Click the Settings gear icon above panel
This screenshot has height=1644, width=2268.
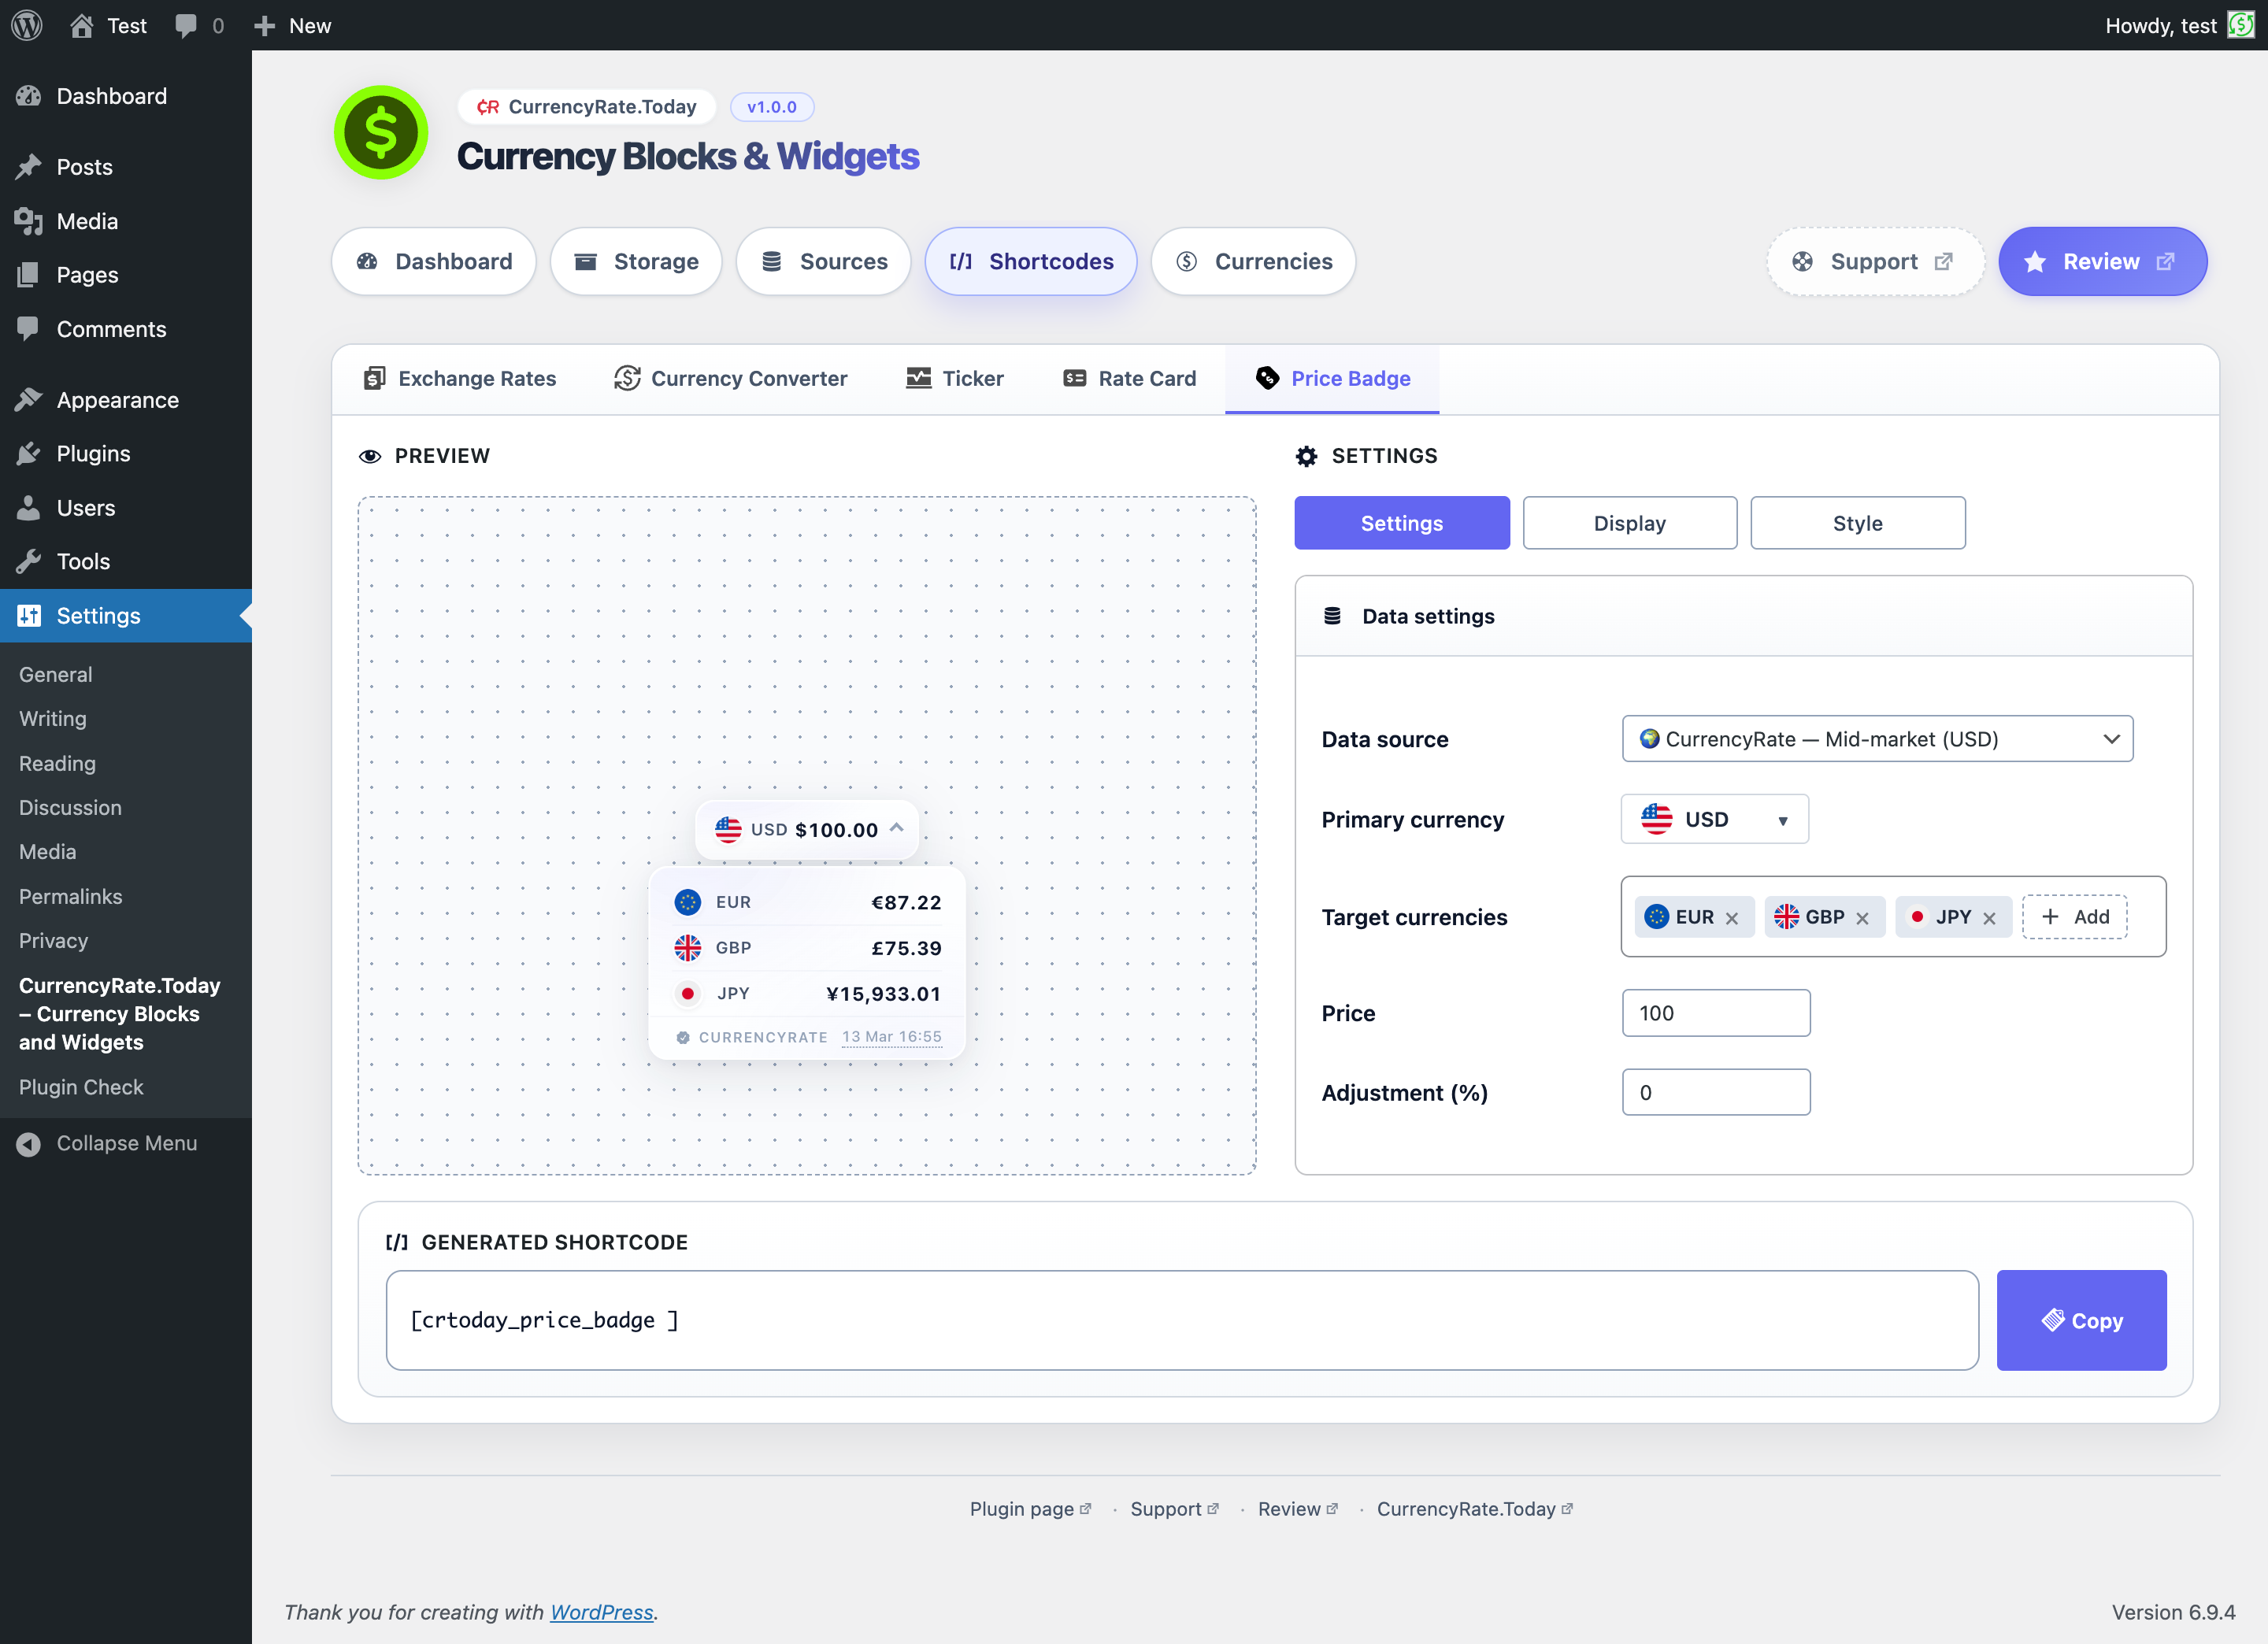pos(1306,455)
